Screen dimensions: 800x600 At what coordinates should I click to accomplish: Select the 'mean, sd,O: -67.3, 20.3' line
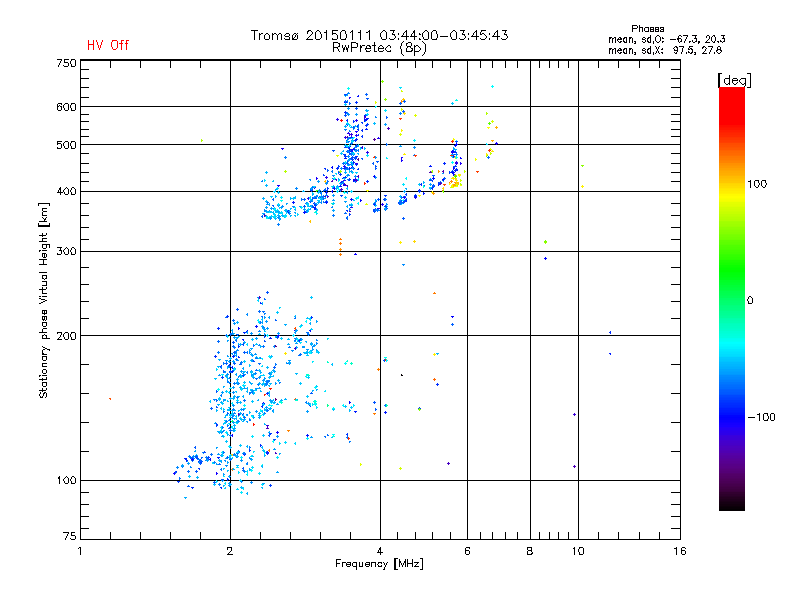click(666, 39)
